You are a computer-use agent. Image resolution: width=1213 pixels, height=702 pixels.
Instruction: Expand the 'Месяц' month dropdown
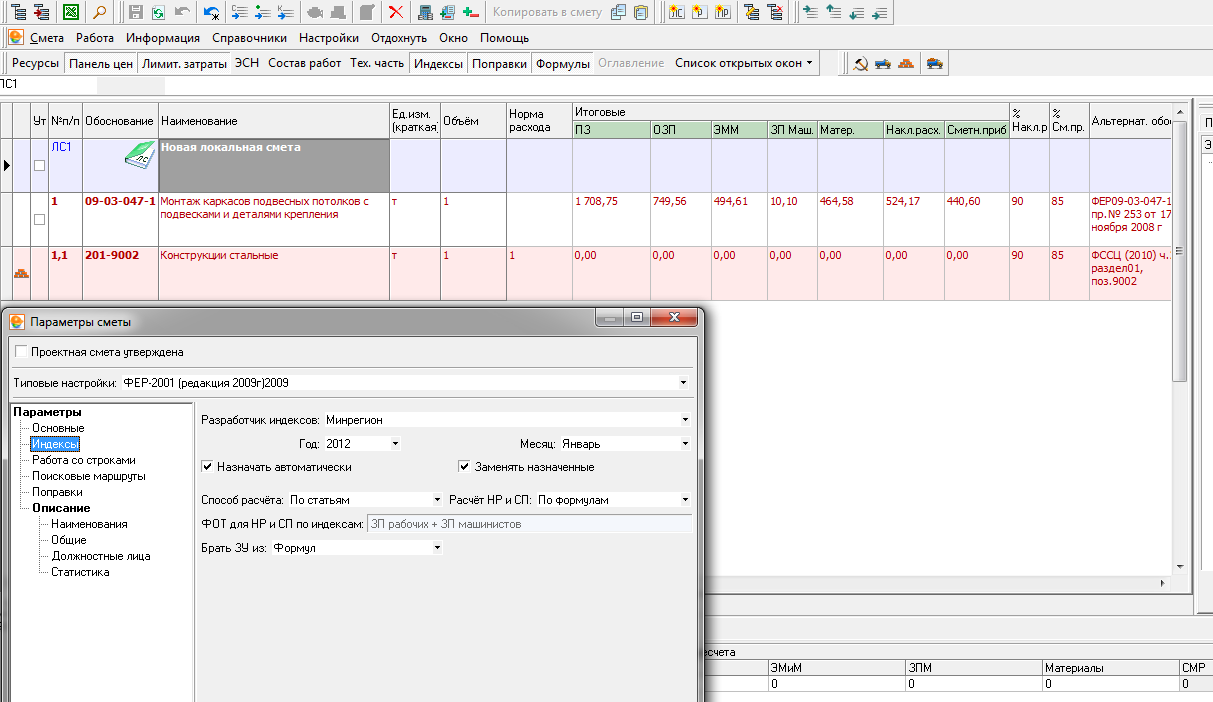[x=684, y=444]
